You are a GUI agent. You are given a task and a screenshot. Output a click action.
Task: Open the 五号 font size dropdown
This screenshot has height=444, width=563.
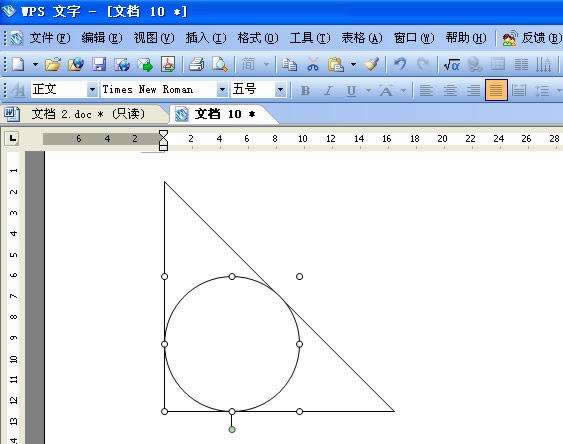(x=280, y=89)
